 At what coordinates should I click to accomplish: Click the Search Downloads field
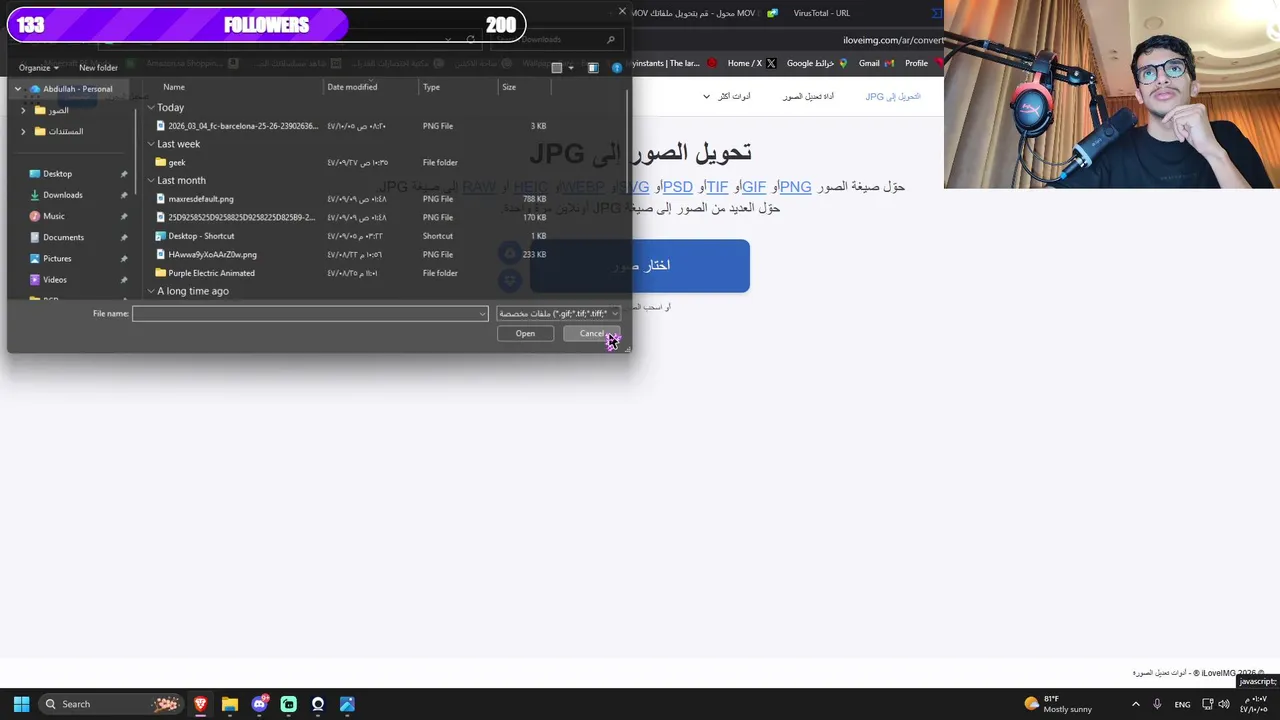(555, 40)
